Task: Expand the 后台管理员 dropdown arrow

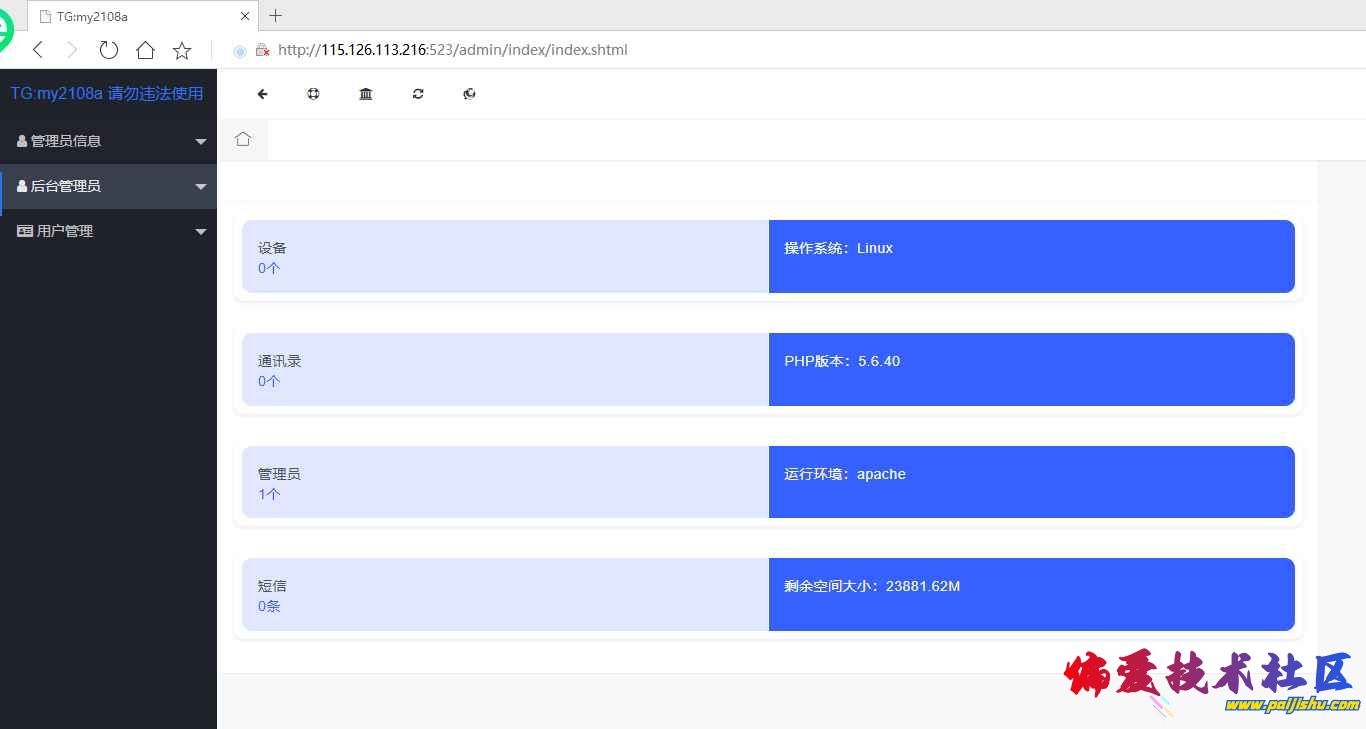Action: (201, 187)
